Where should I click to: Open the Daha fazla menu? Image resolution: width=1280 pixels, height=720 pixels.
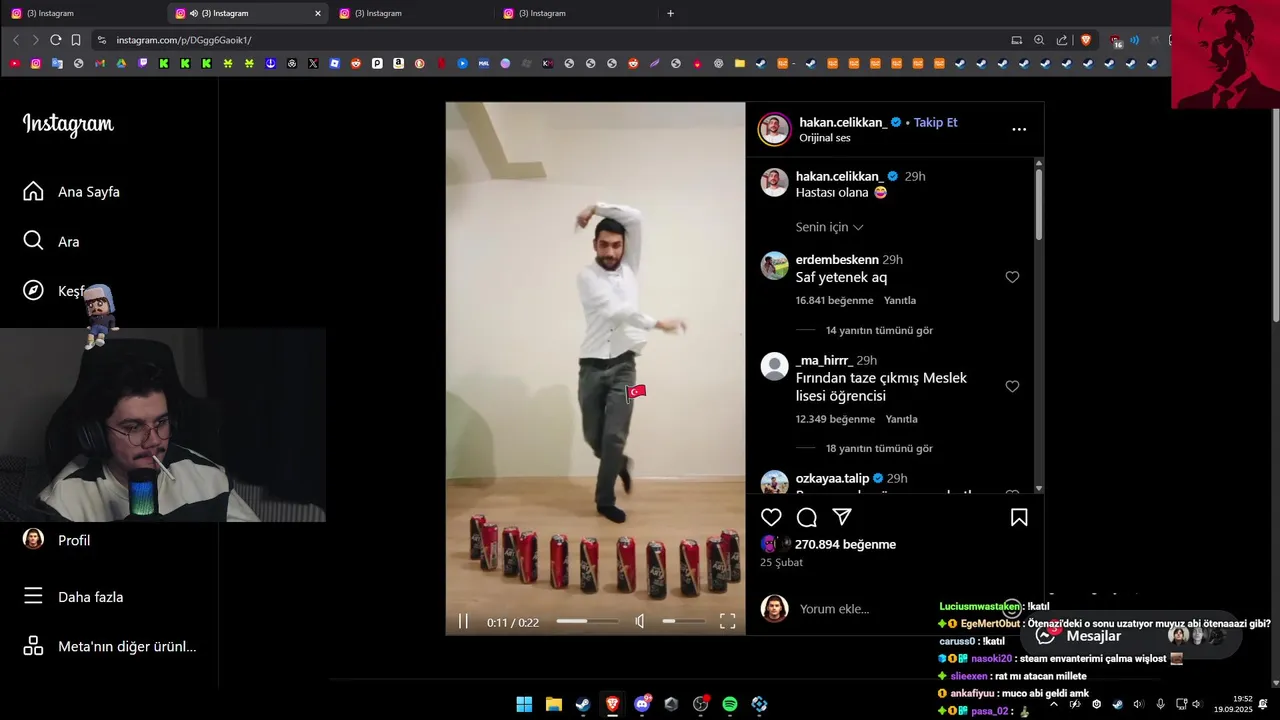click(74, 596)
